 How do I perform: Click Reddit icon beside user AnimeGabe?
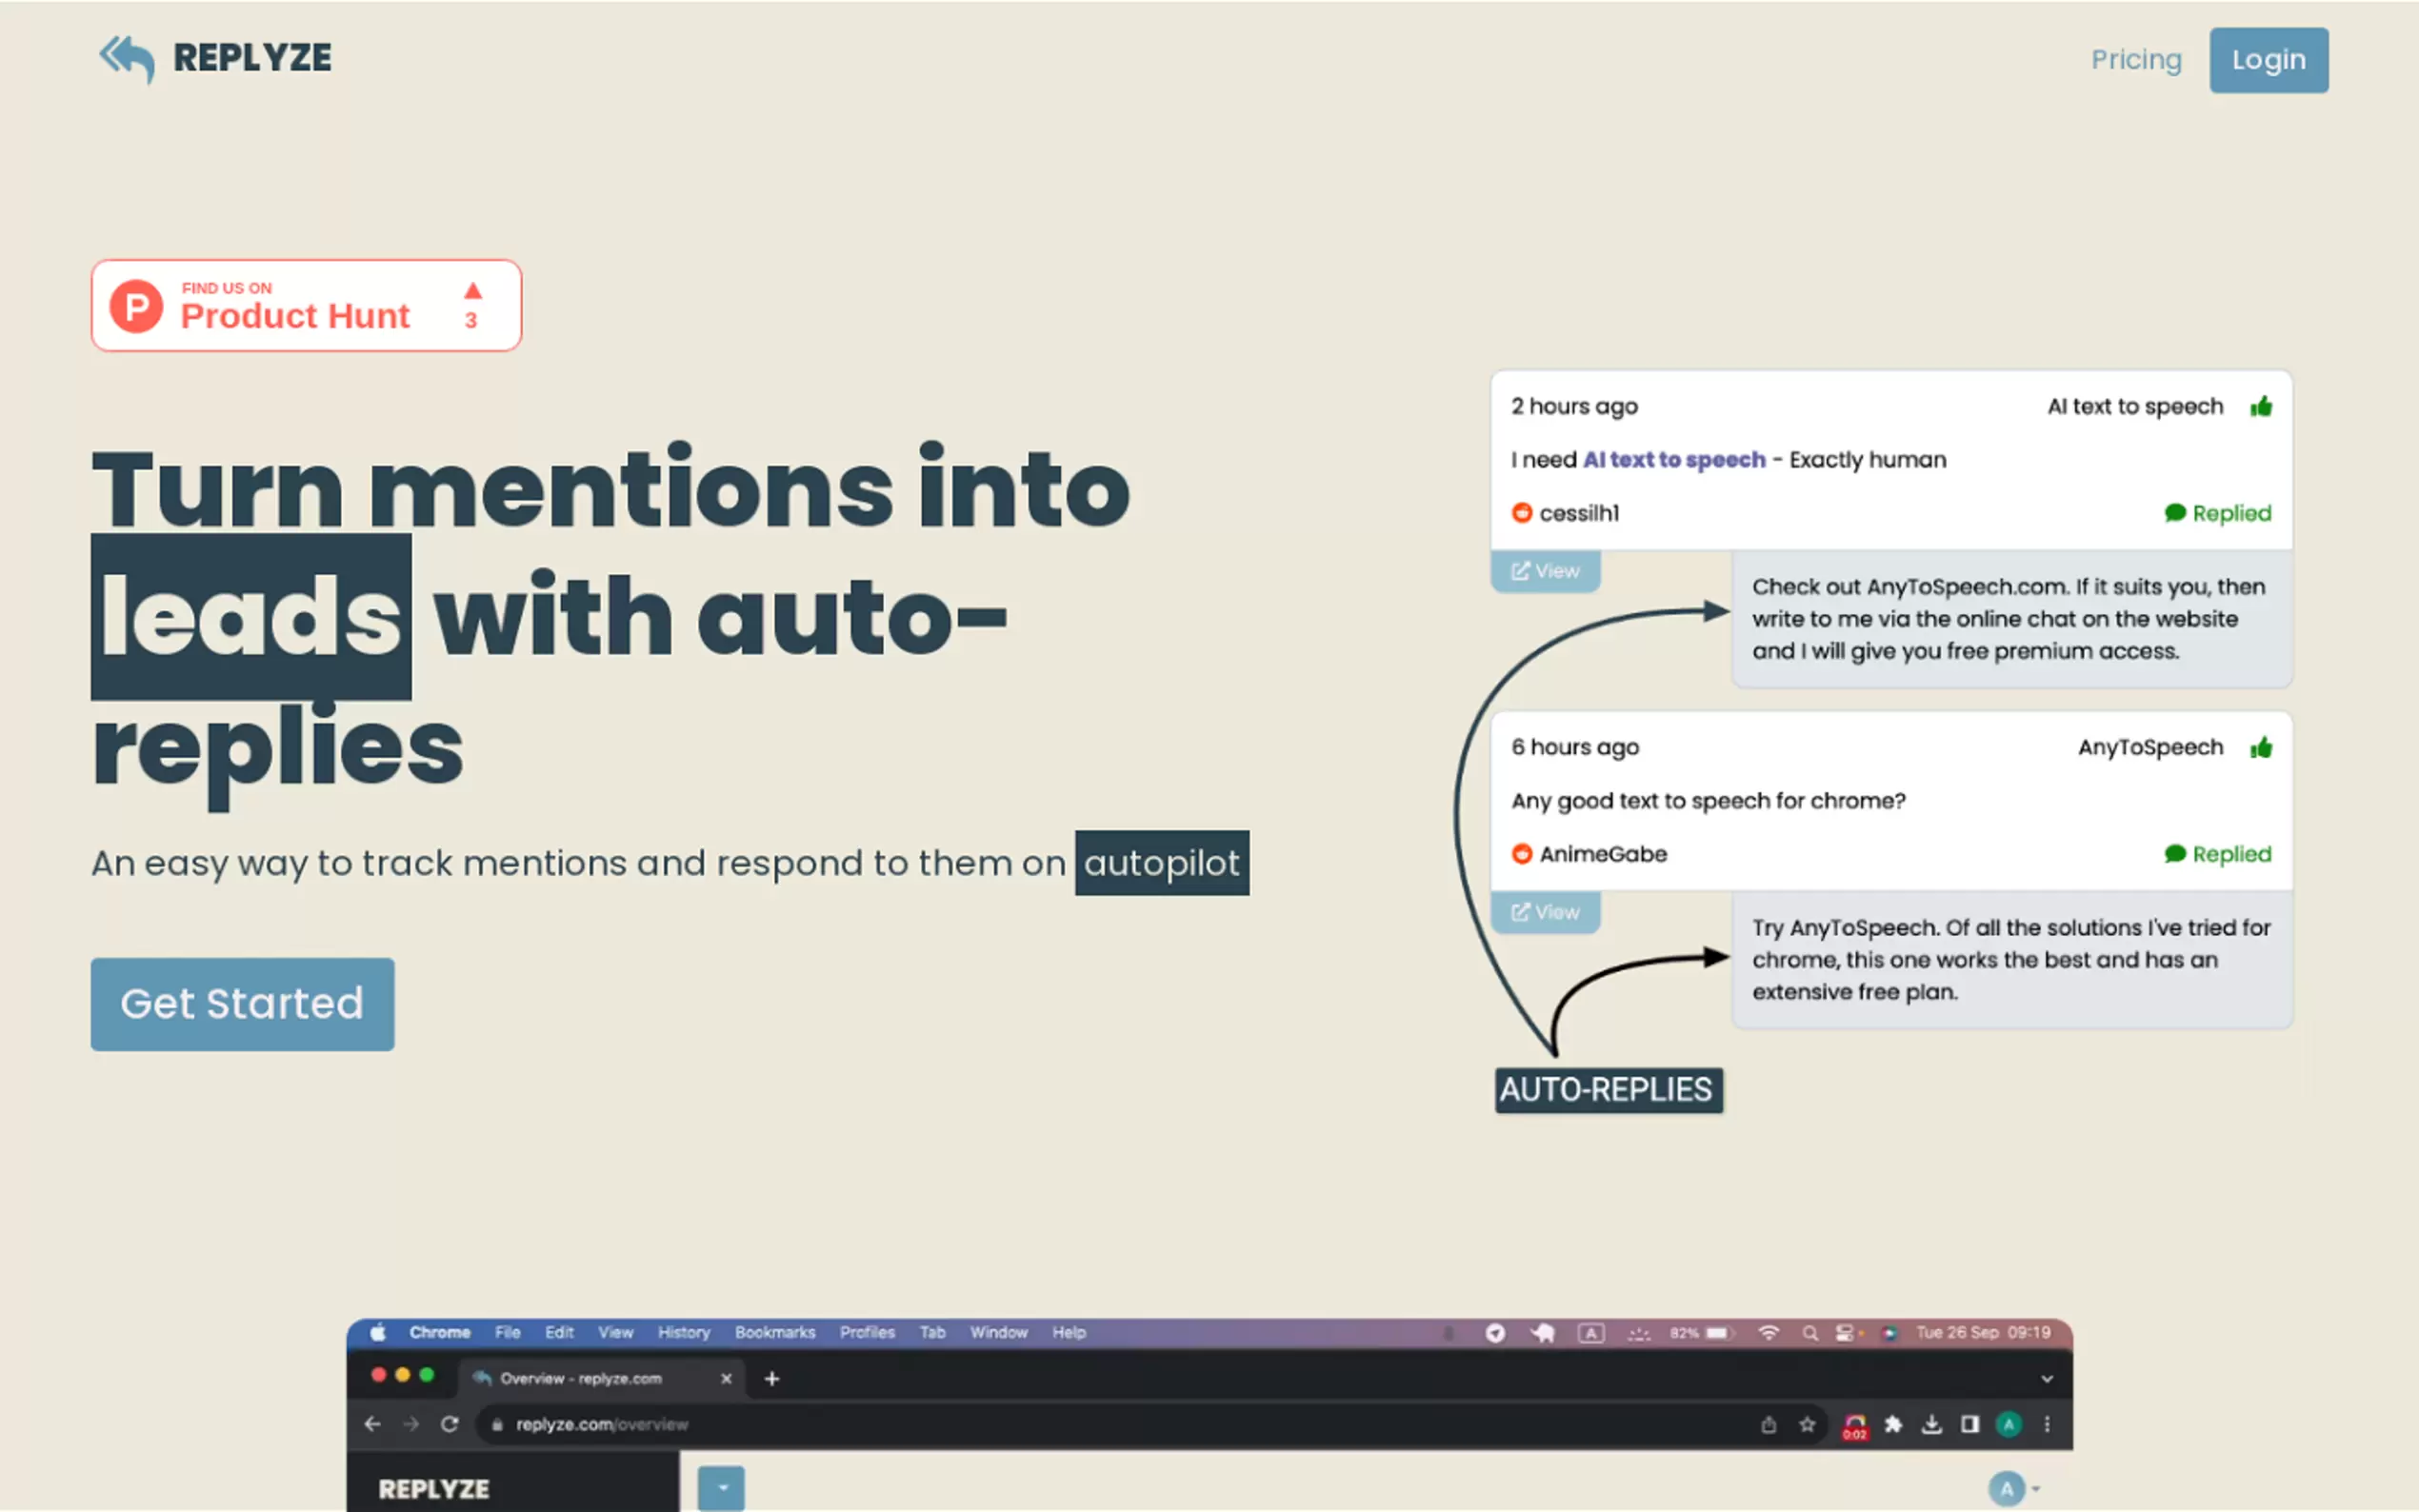pyautogui.click(x=1521, y=854)
